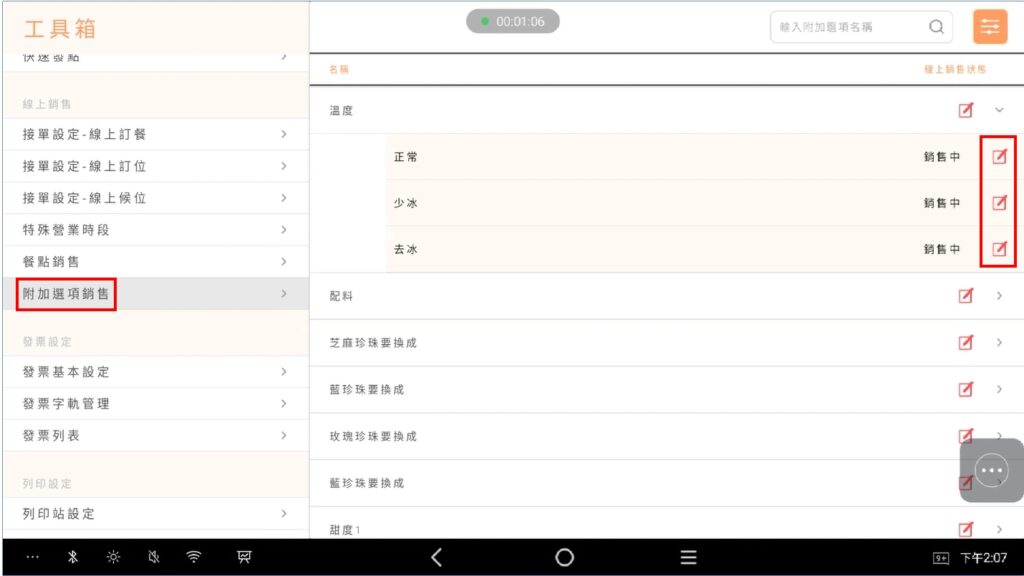
Task: Open 發票基本設定 settings
Action: [154, 372]
